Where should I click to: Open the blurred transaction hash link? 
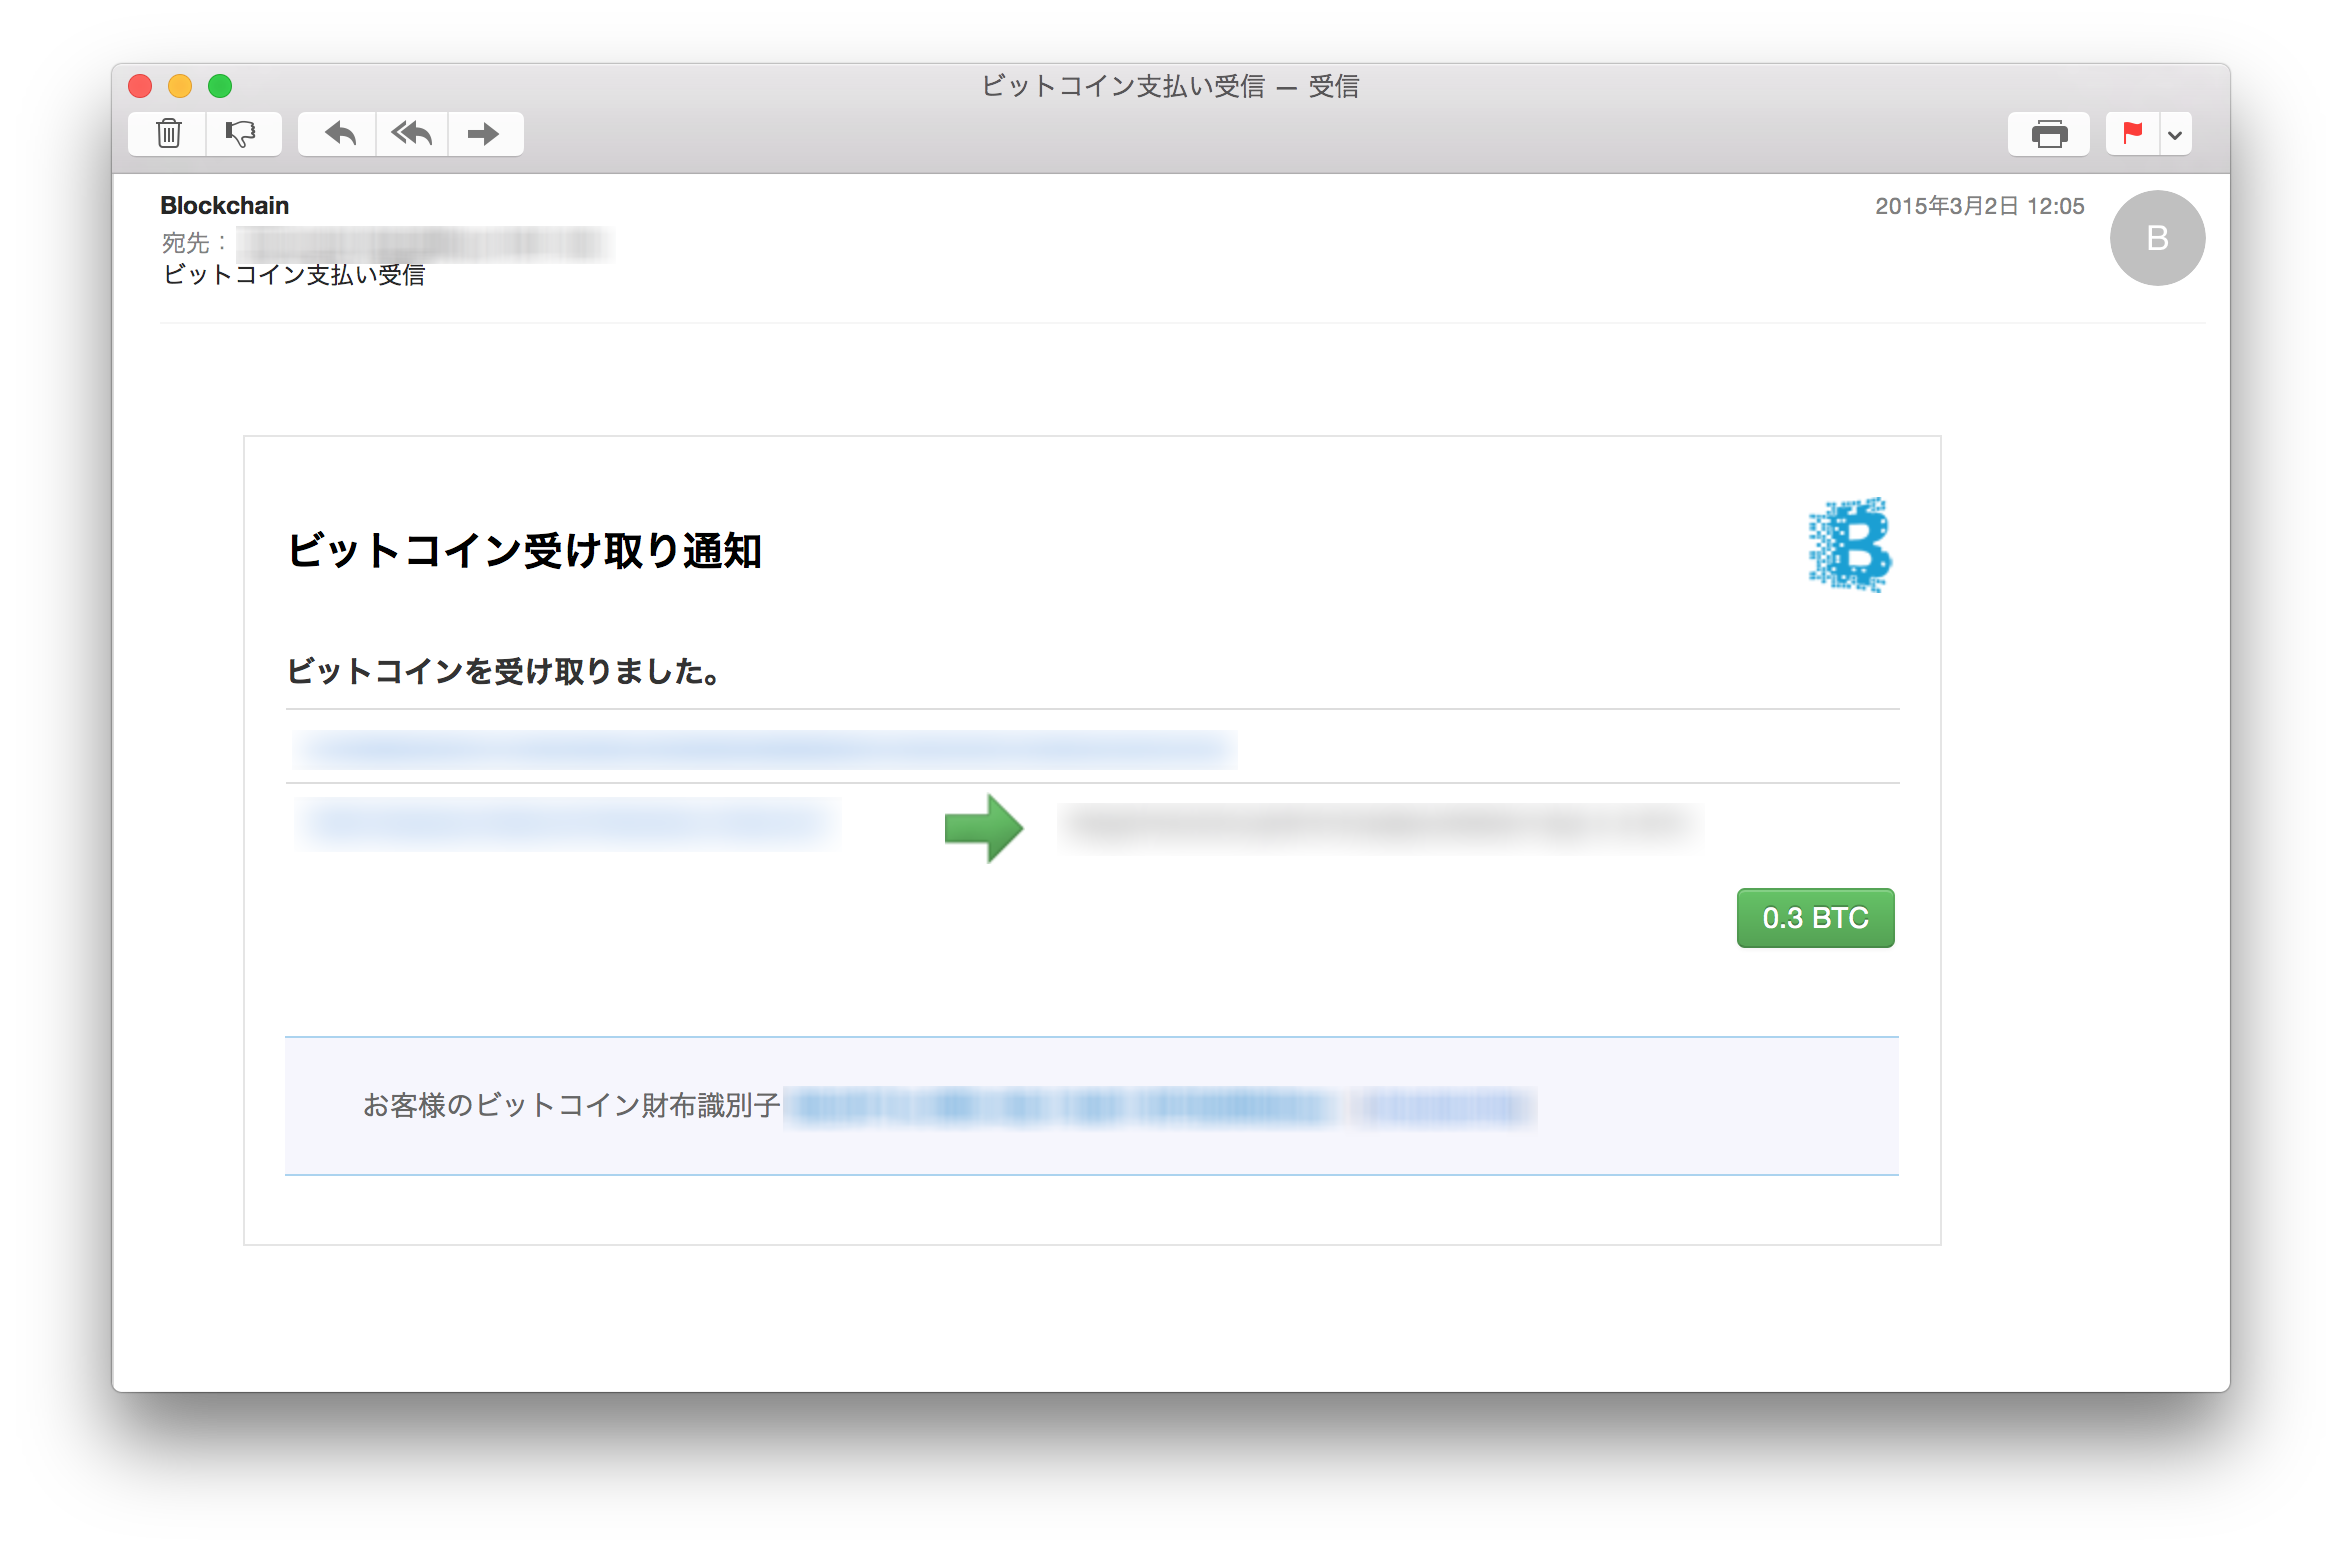pyautogui.click(x=764, y=749)
